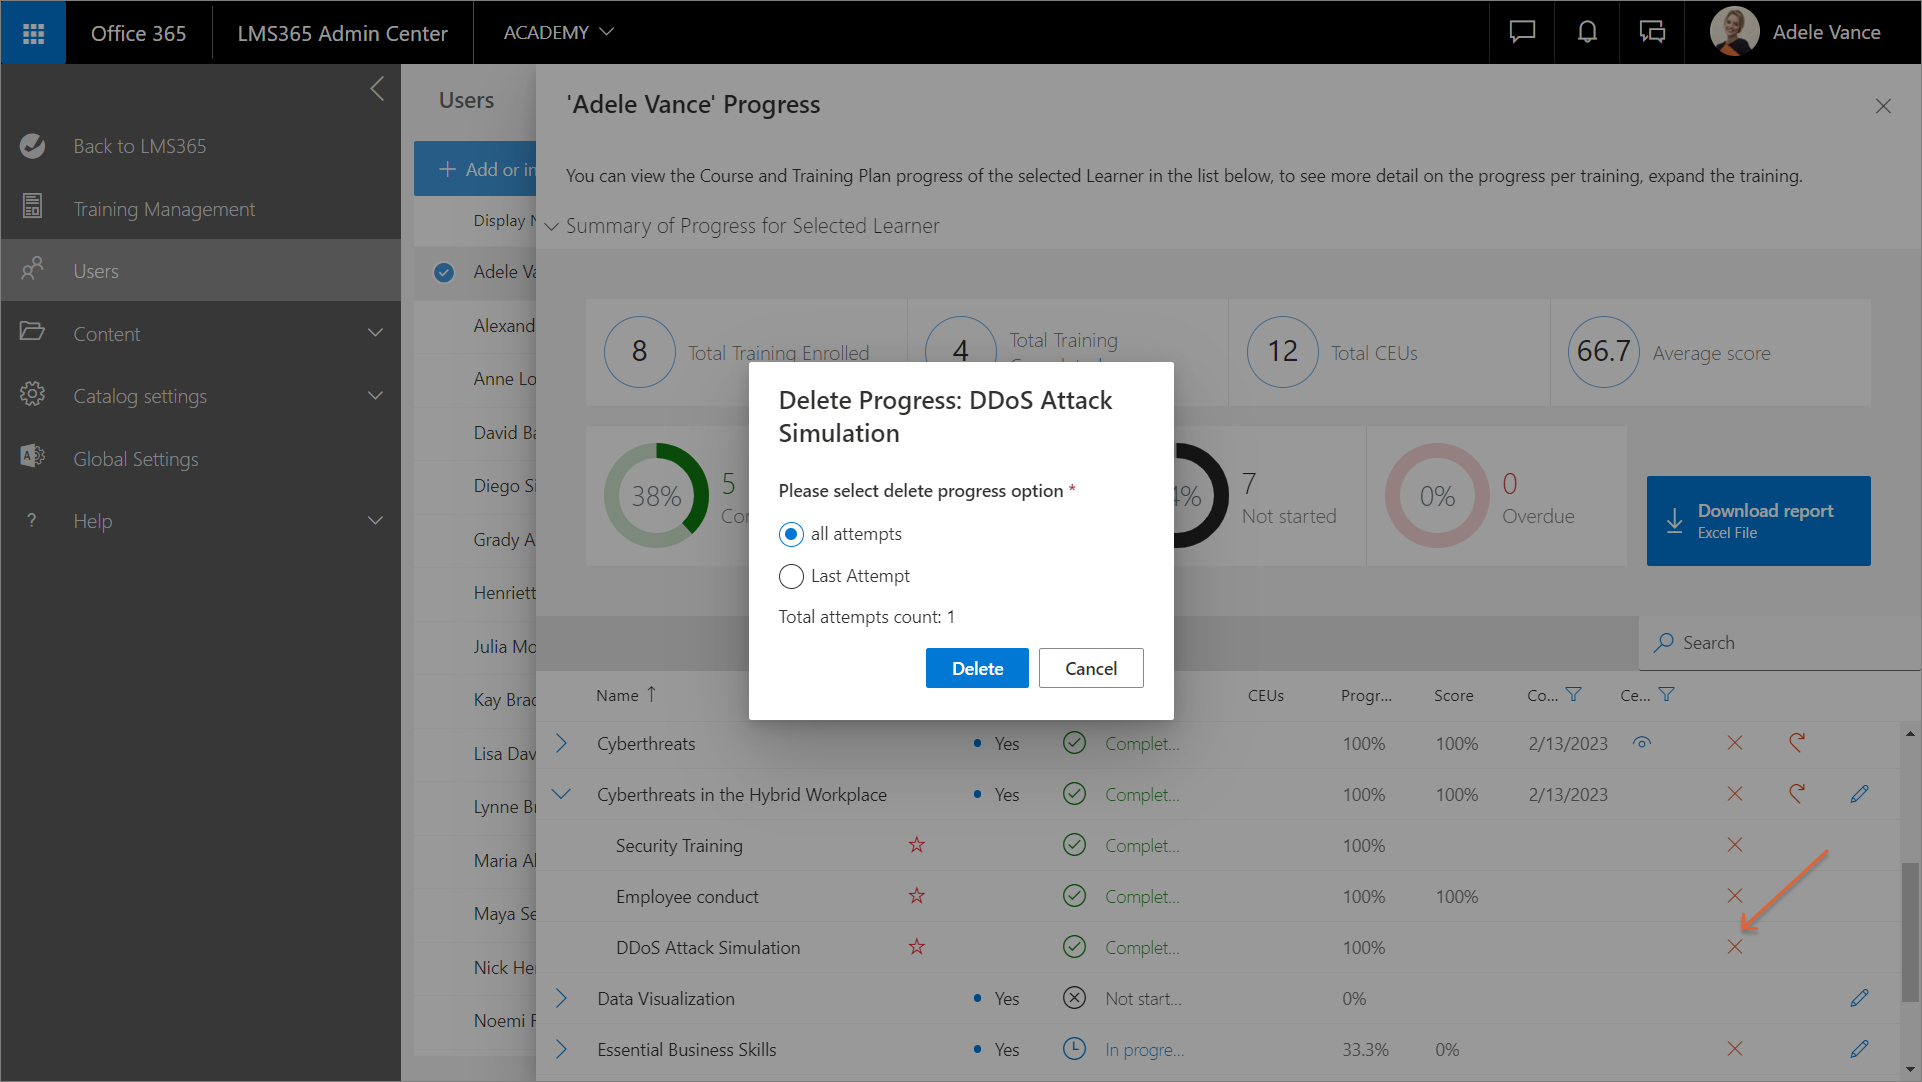
Task: Click the Delete button in dialog
Action: pos(976,668)
